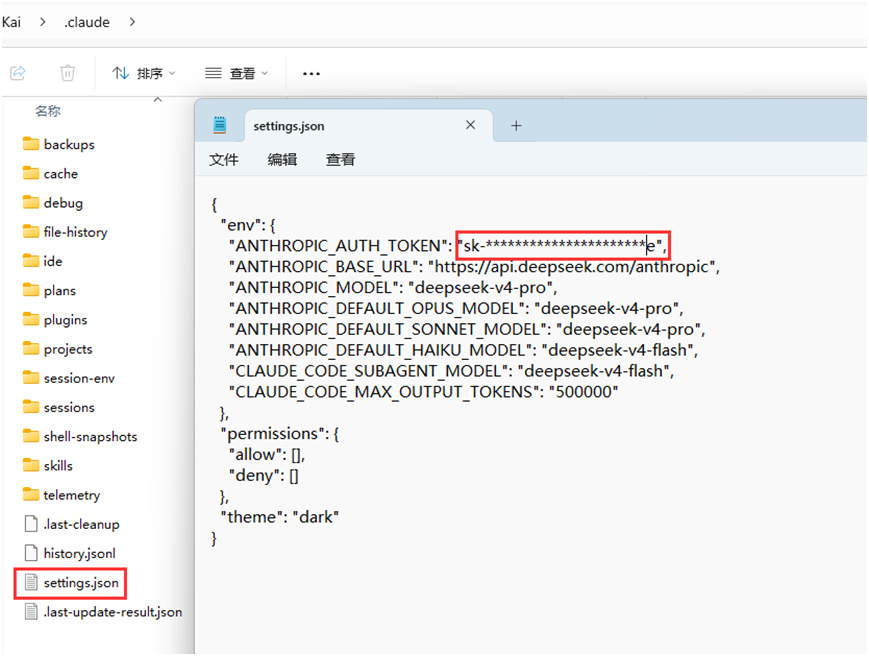Viewport: 869px width, 656px height.
Task: Click the ANTHROPIC_BASE_URL deepseek URL text
Action: [571, 266]
